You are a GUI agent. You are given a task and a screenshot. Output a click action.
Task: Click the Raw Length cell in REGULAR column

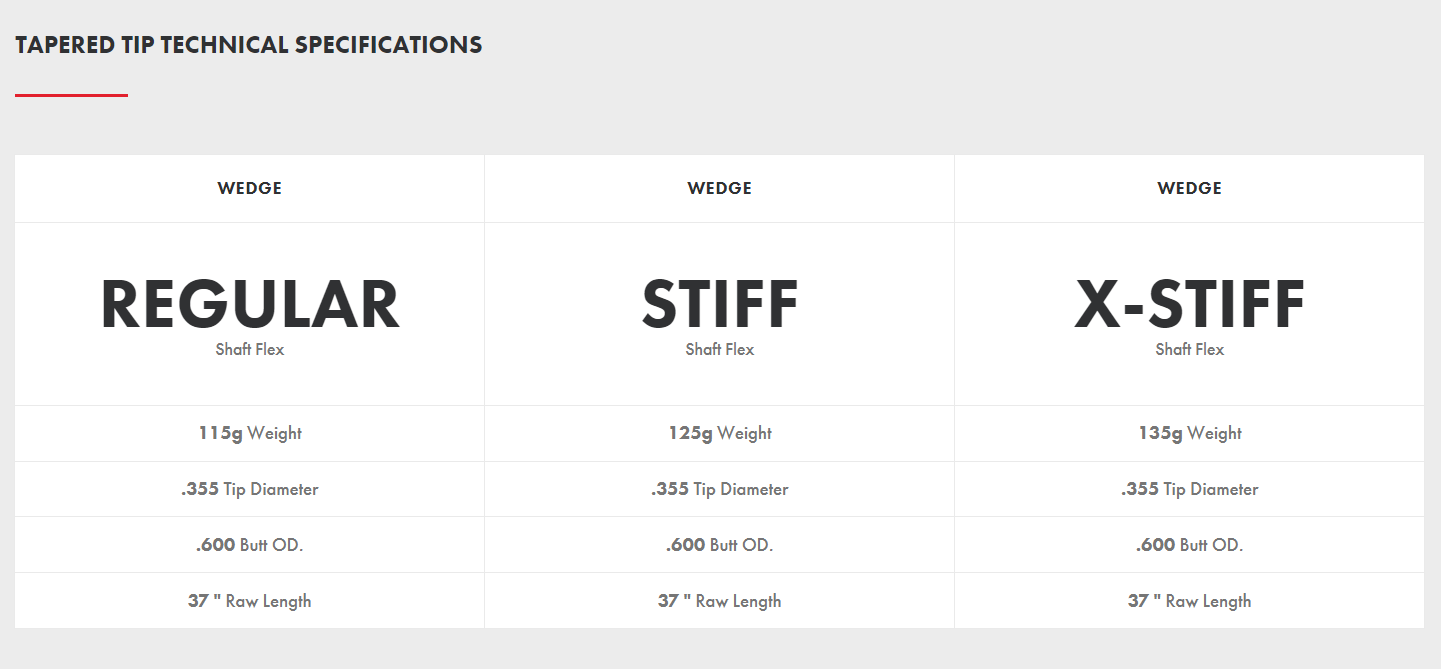coord(250,601)
